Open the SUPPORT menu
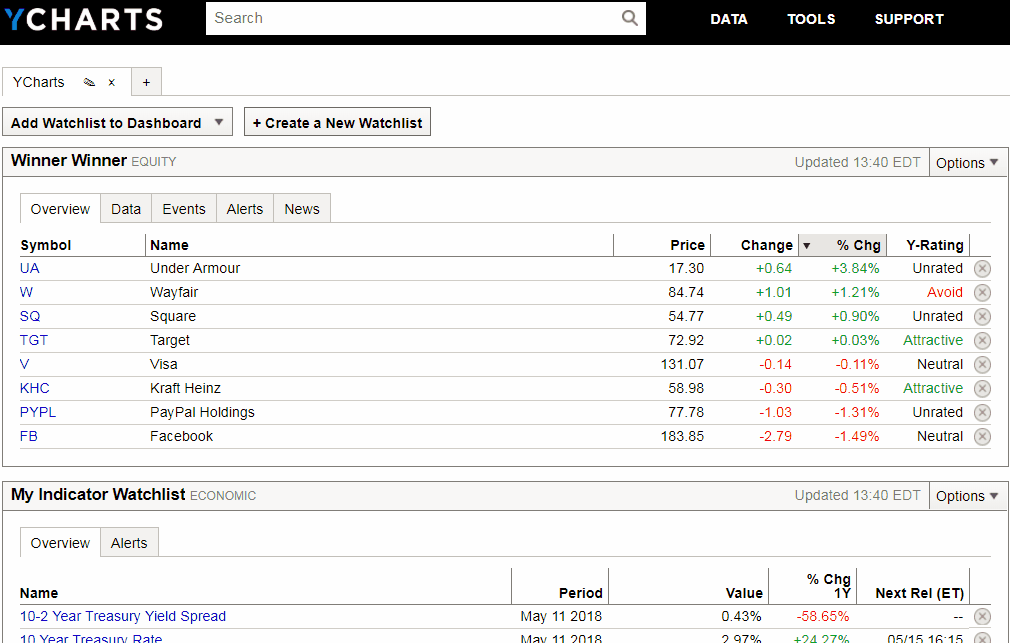1010x643 pixels. [909, 19]
